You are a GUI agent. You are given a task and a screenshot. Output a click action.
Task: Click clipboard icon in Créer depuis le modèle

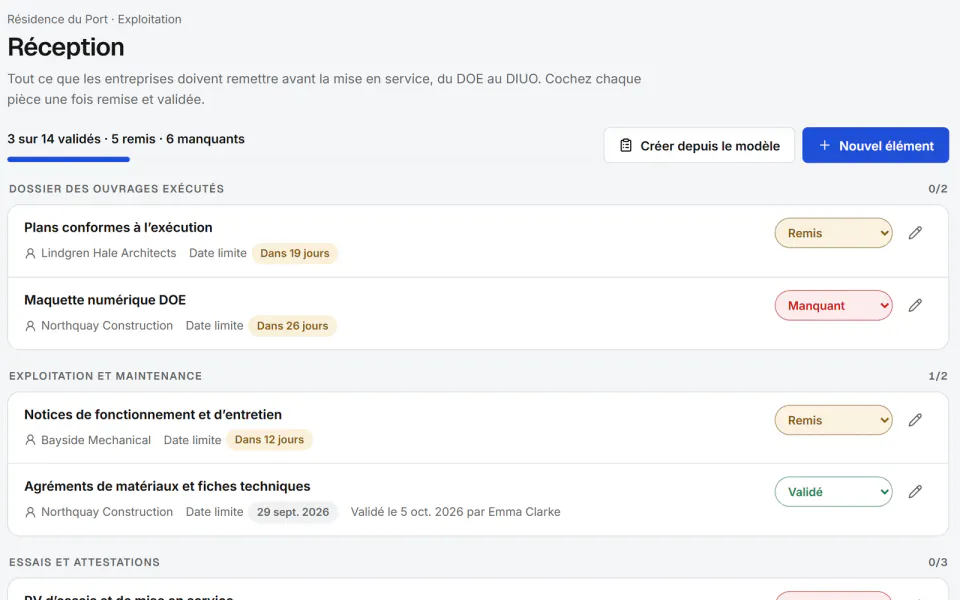(625, 146)
